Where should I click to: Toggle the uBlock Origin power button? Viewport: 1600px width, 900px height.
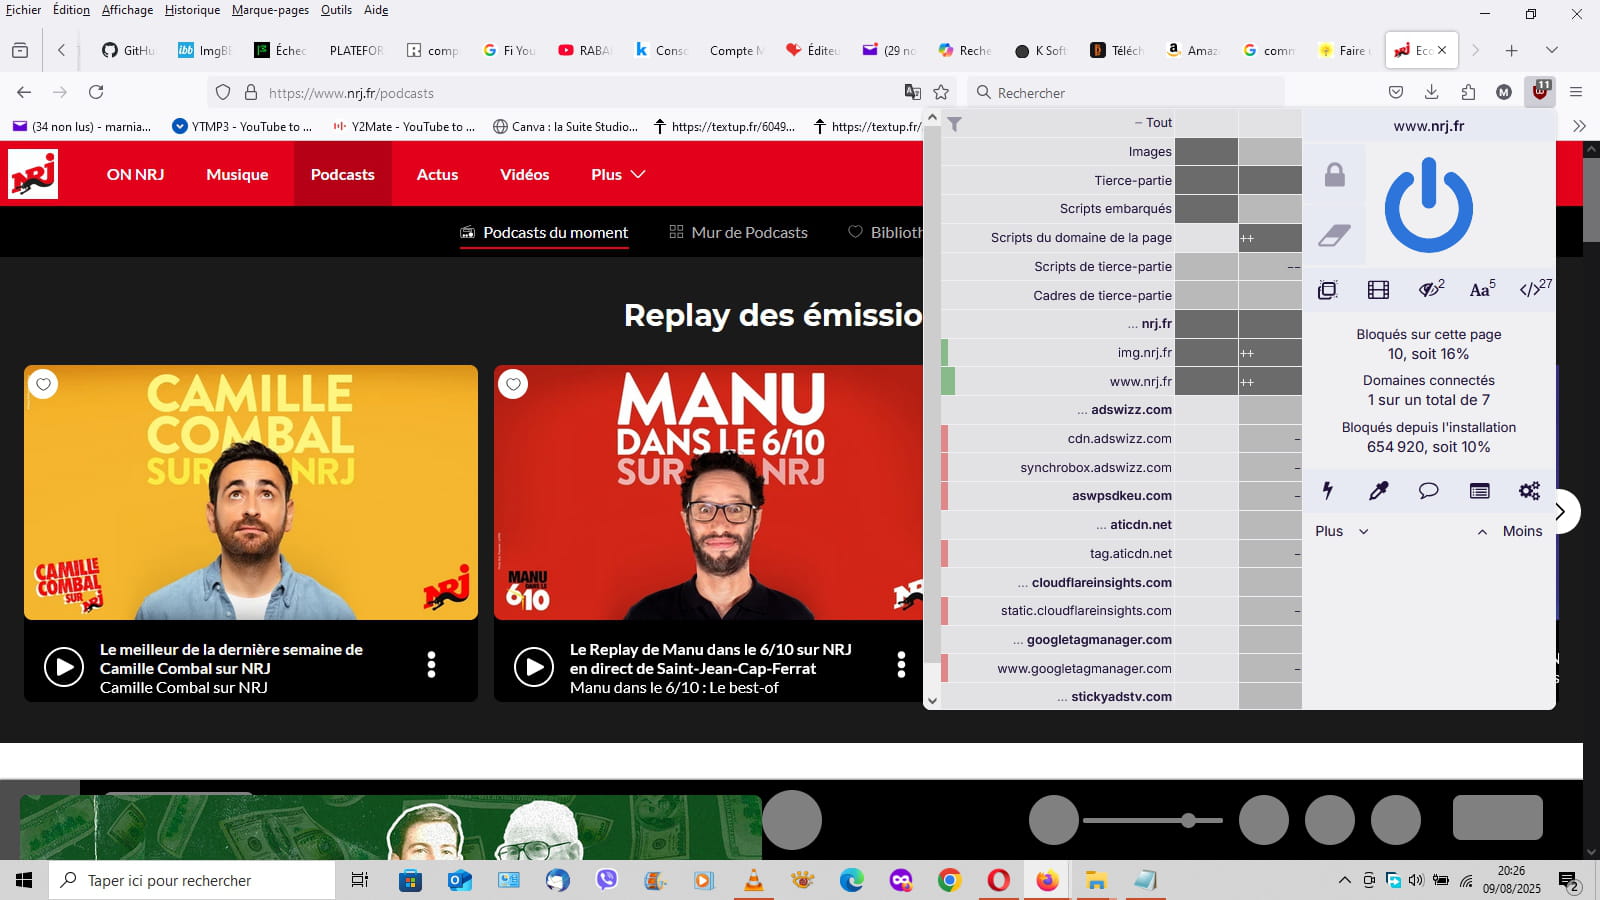point(1428,207)
